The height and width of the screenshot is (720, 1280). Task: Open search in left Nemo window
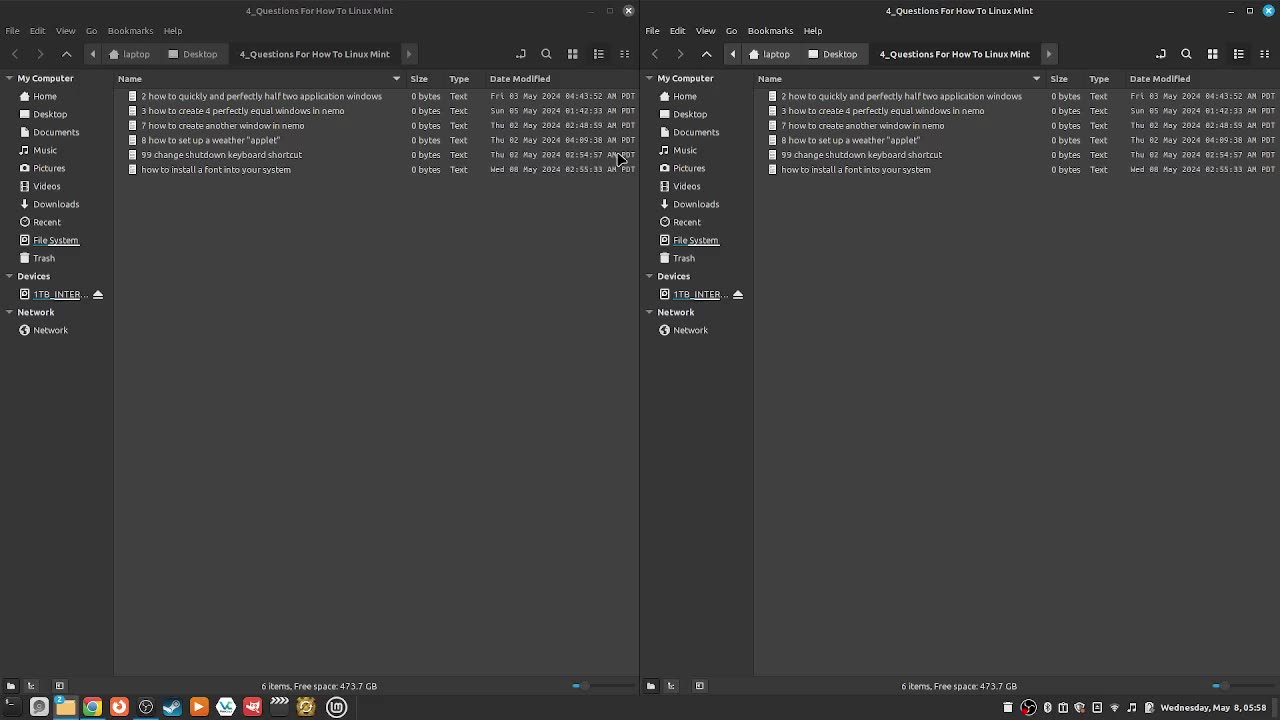[546, 54]
